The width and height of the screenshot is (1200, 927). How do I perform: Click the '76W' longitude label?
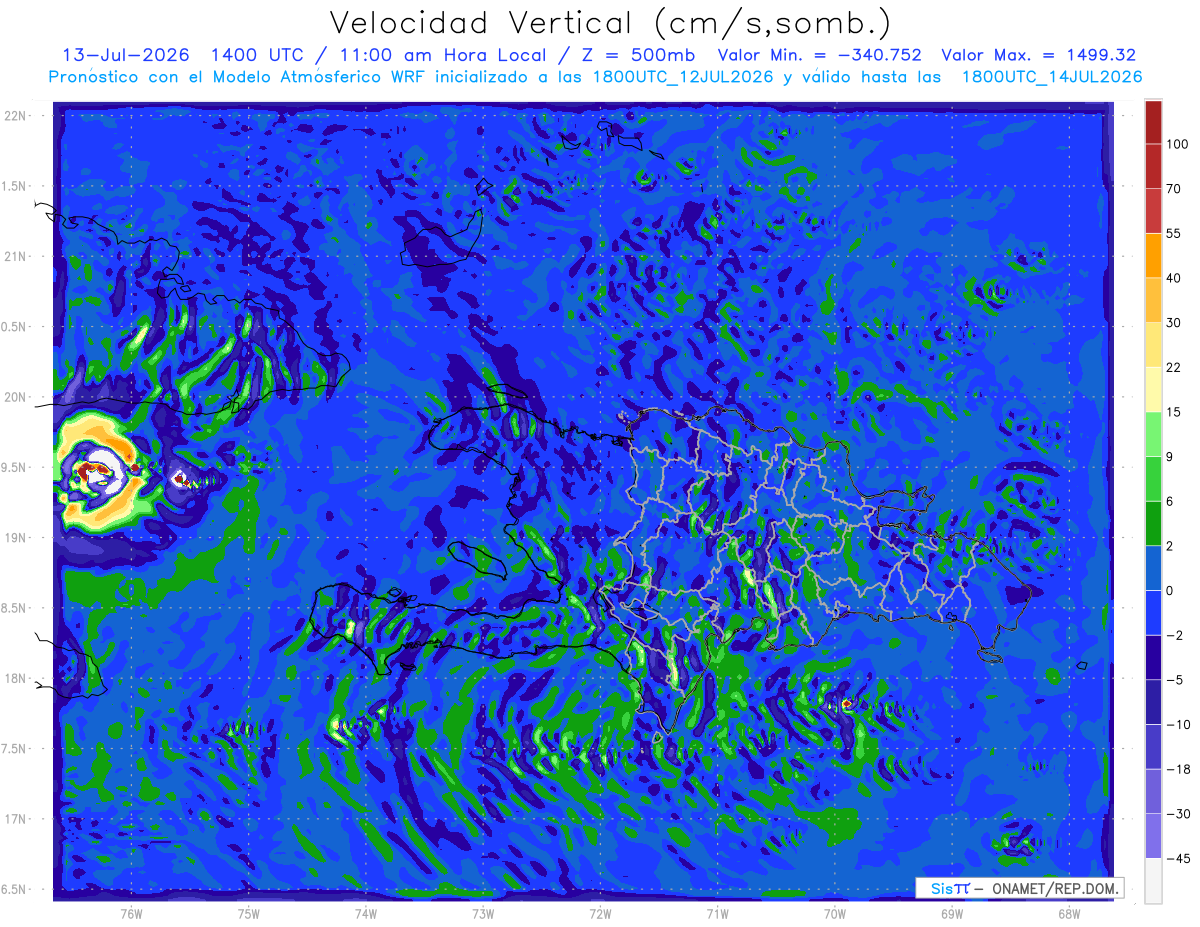pos(131,913)
